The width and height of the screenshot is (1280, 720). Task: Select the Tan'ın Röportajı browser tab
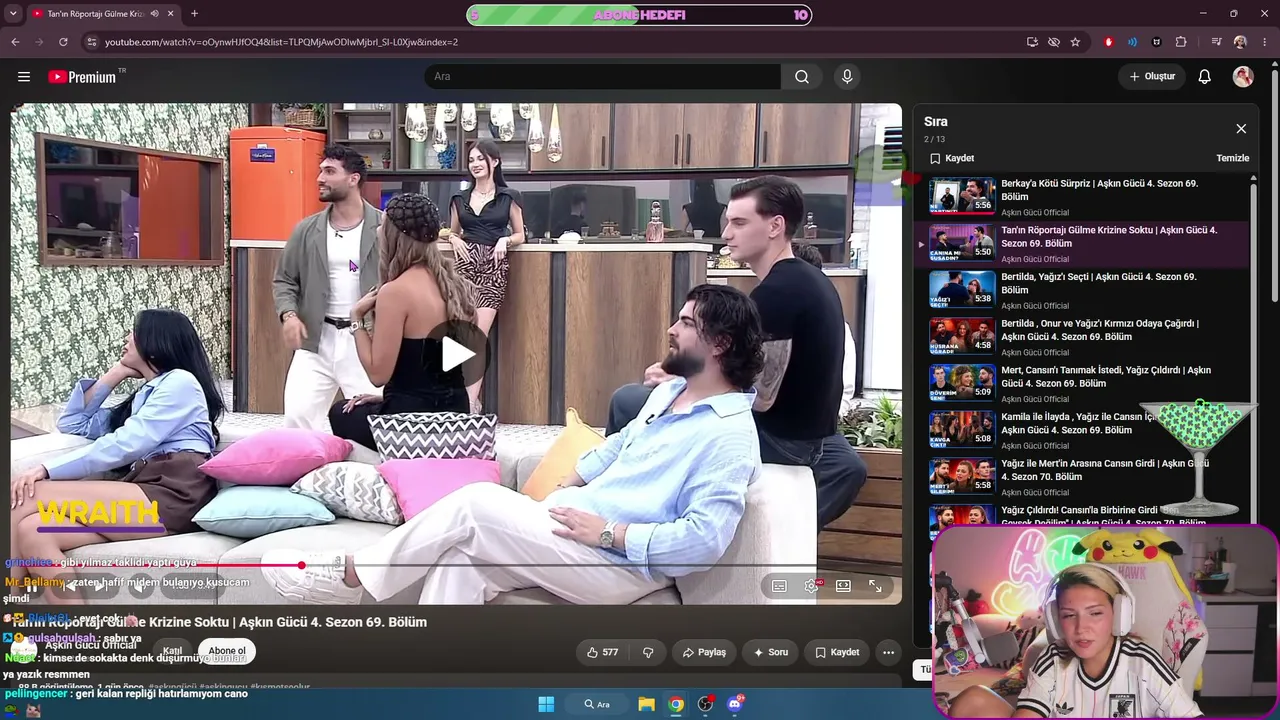pos(103,14)
